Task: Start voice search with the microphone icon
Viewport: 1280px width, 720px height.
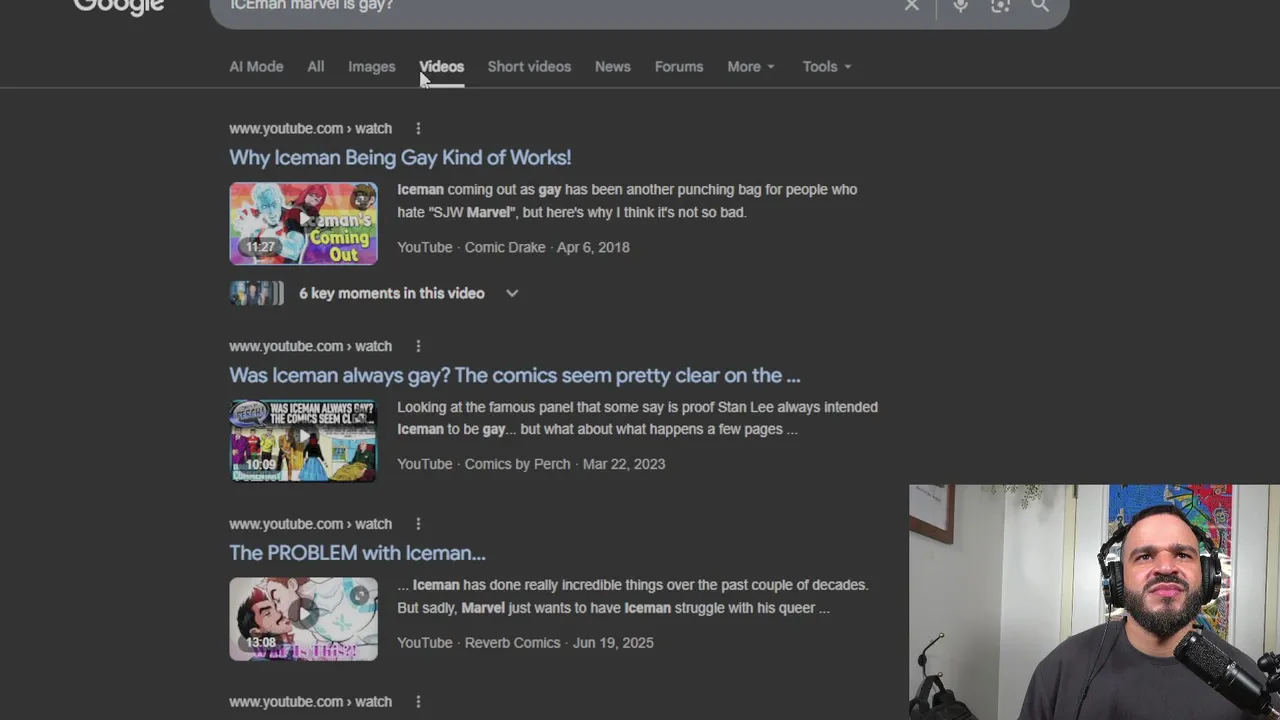Action: pyautogui.click(x=960, y=5)
